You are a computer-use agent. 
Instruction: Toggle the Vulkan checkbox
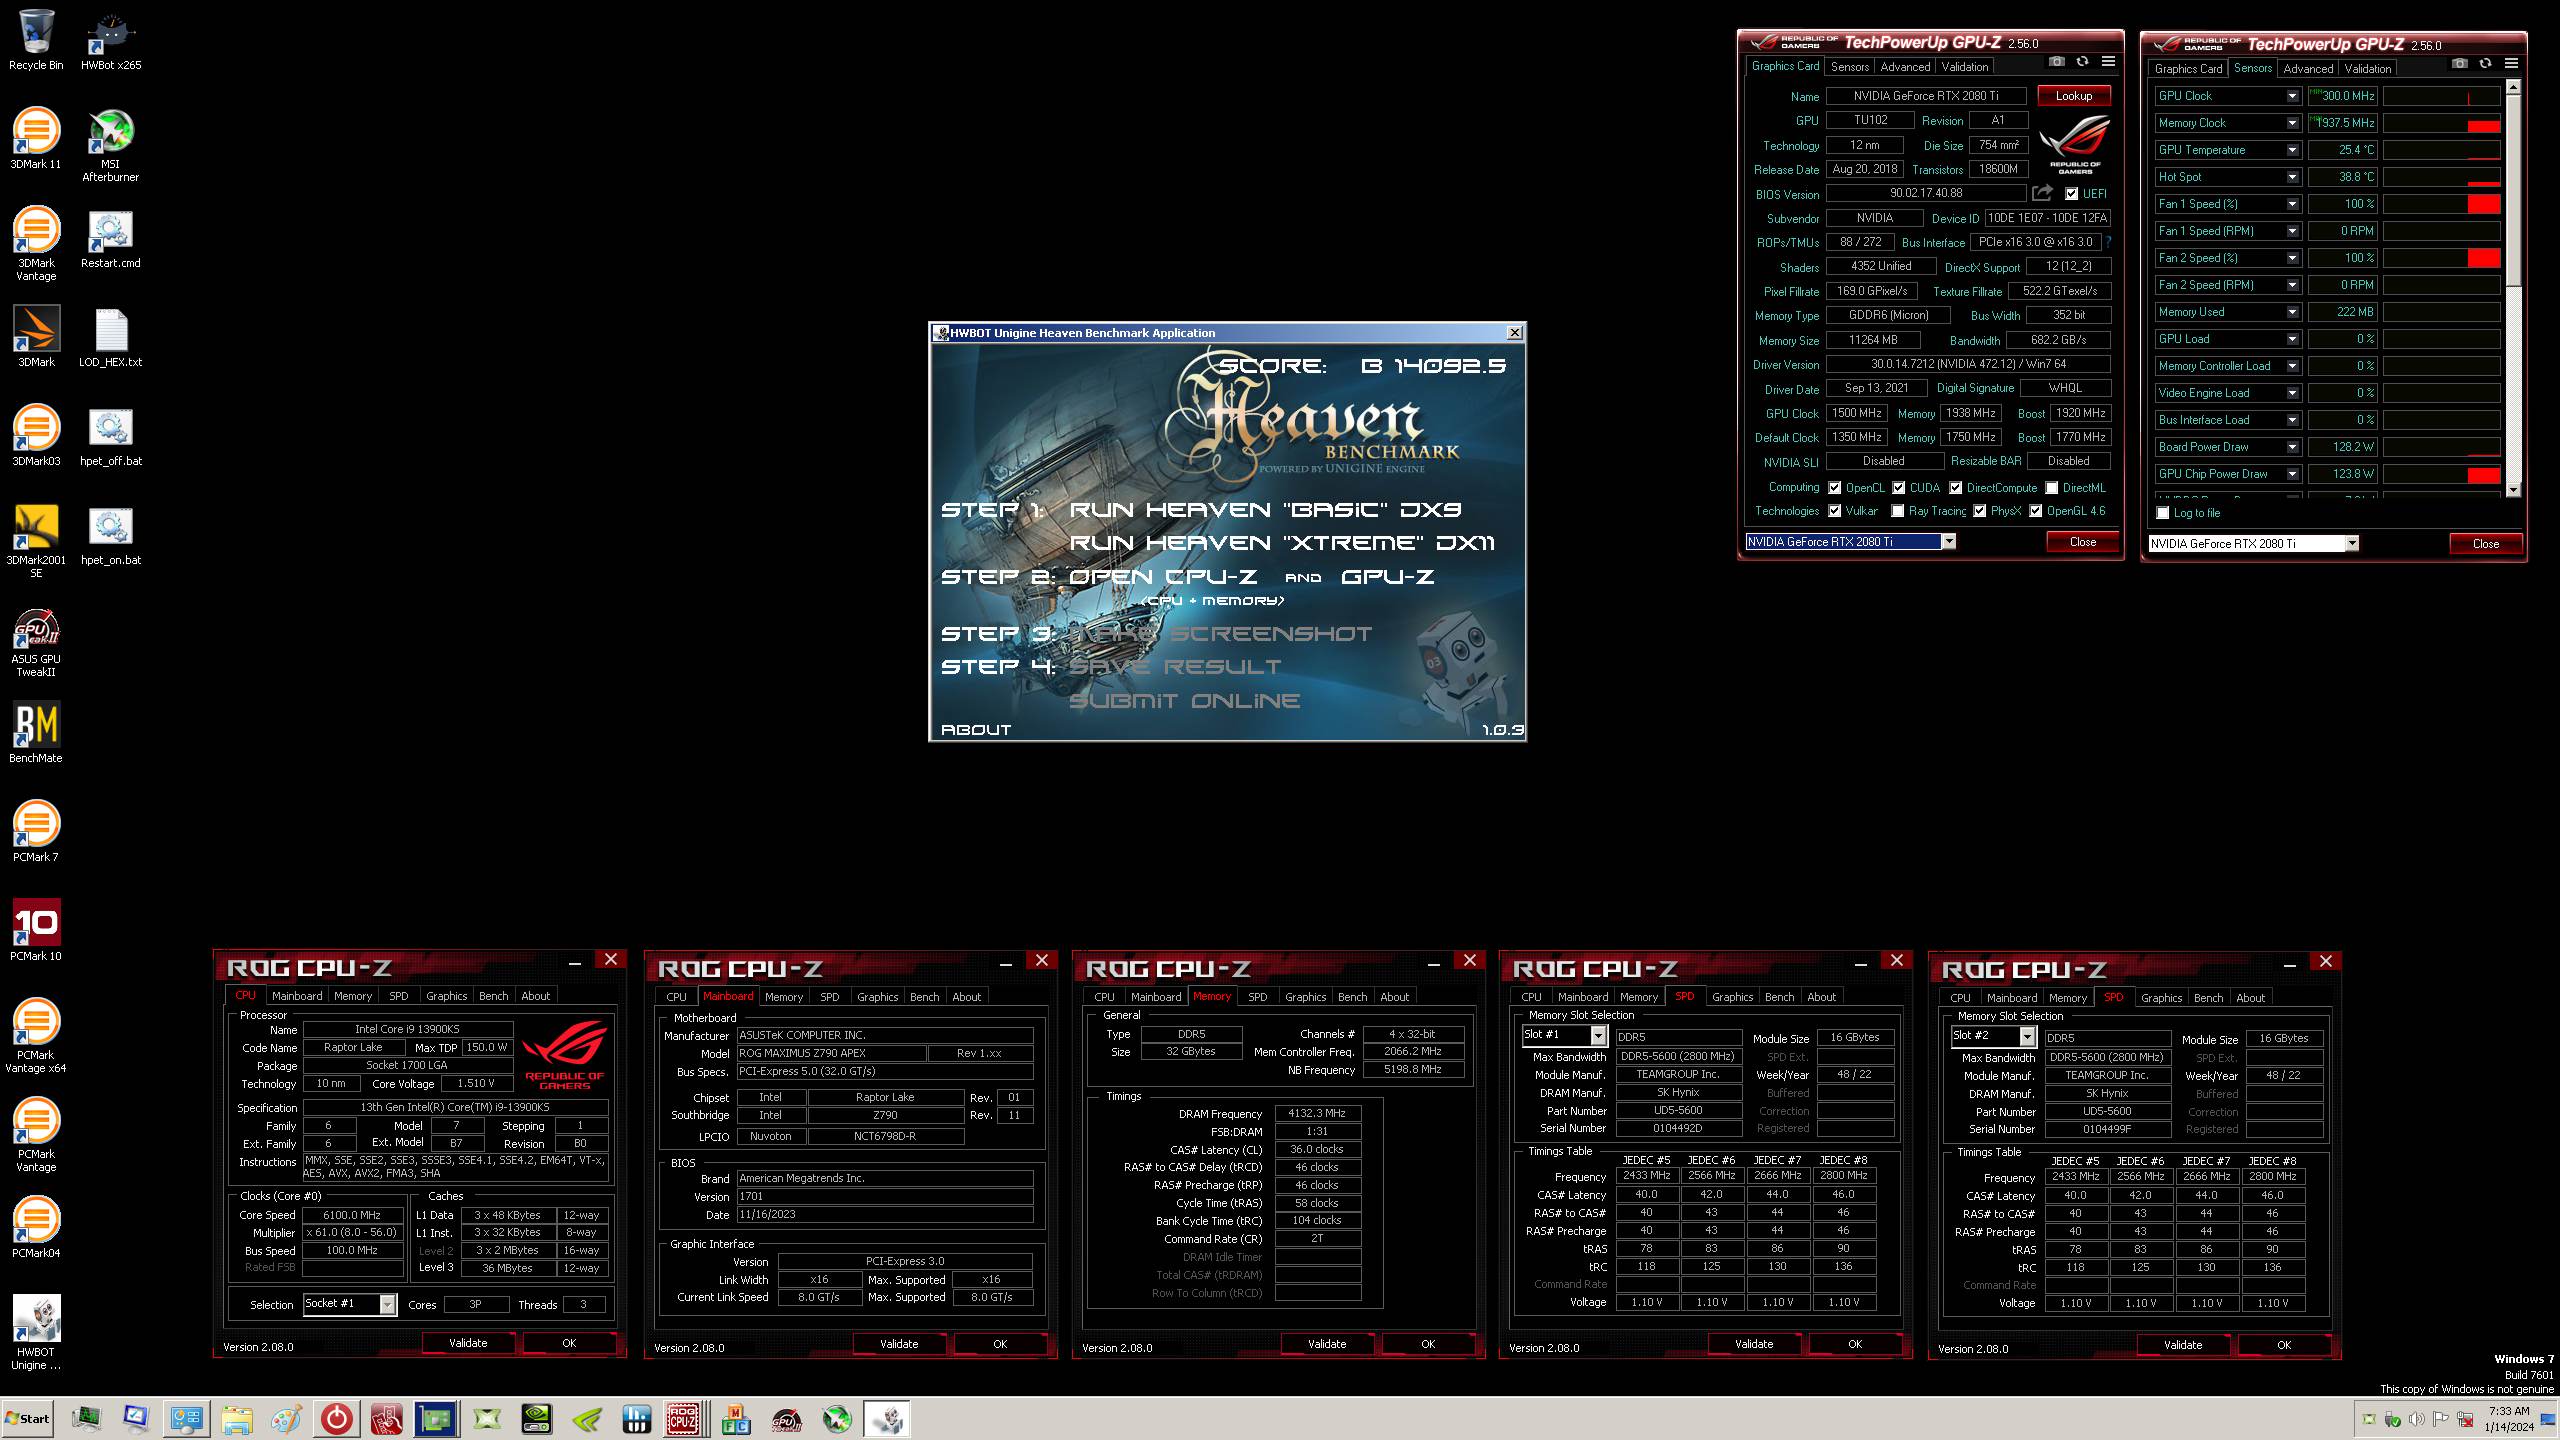1835,511
